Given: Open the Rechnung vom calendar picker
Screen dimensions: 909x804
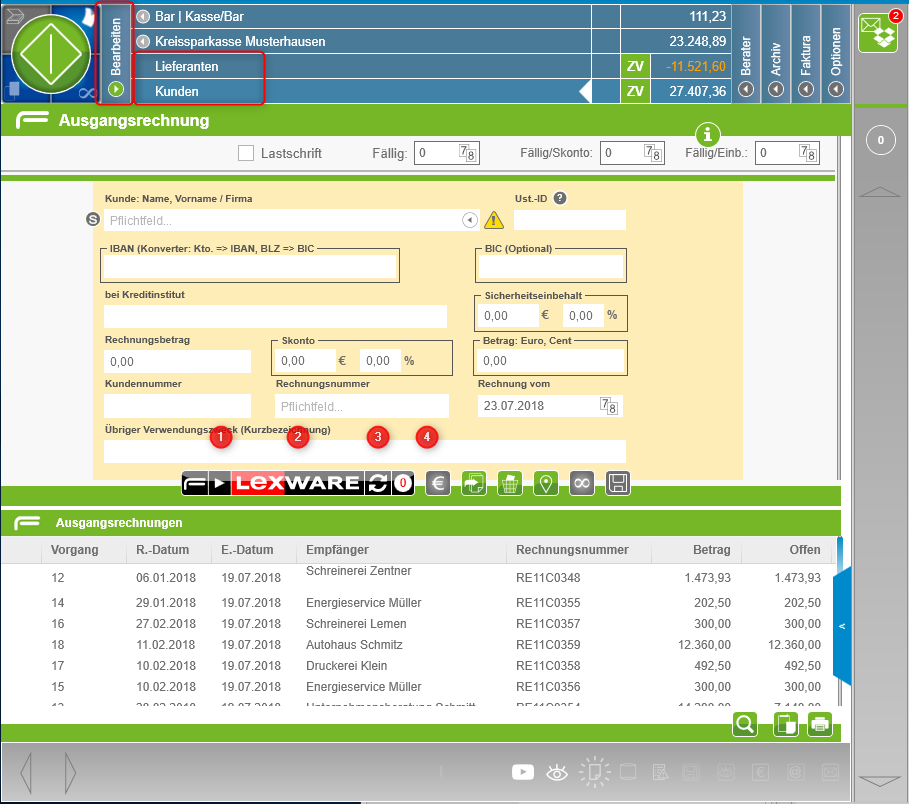Looking at the screenshot, I should point(609,406).
